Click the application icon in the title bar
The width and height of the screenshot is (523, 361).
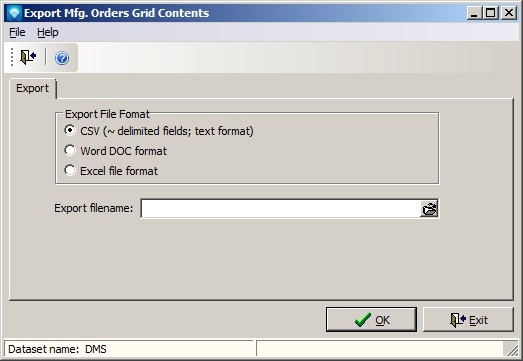[x=14, y=13]
